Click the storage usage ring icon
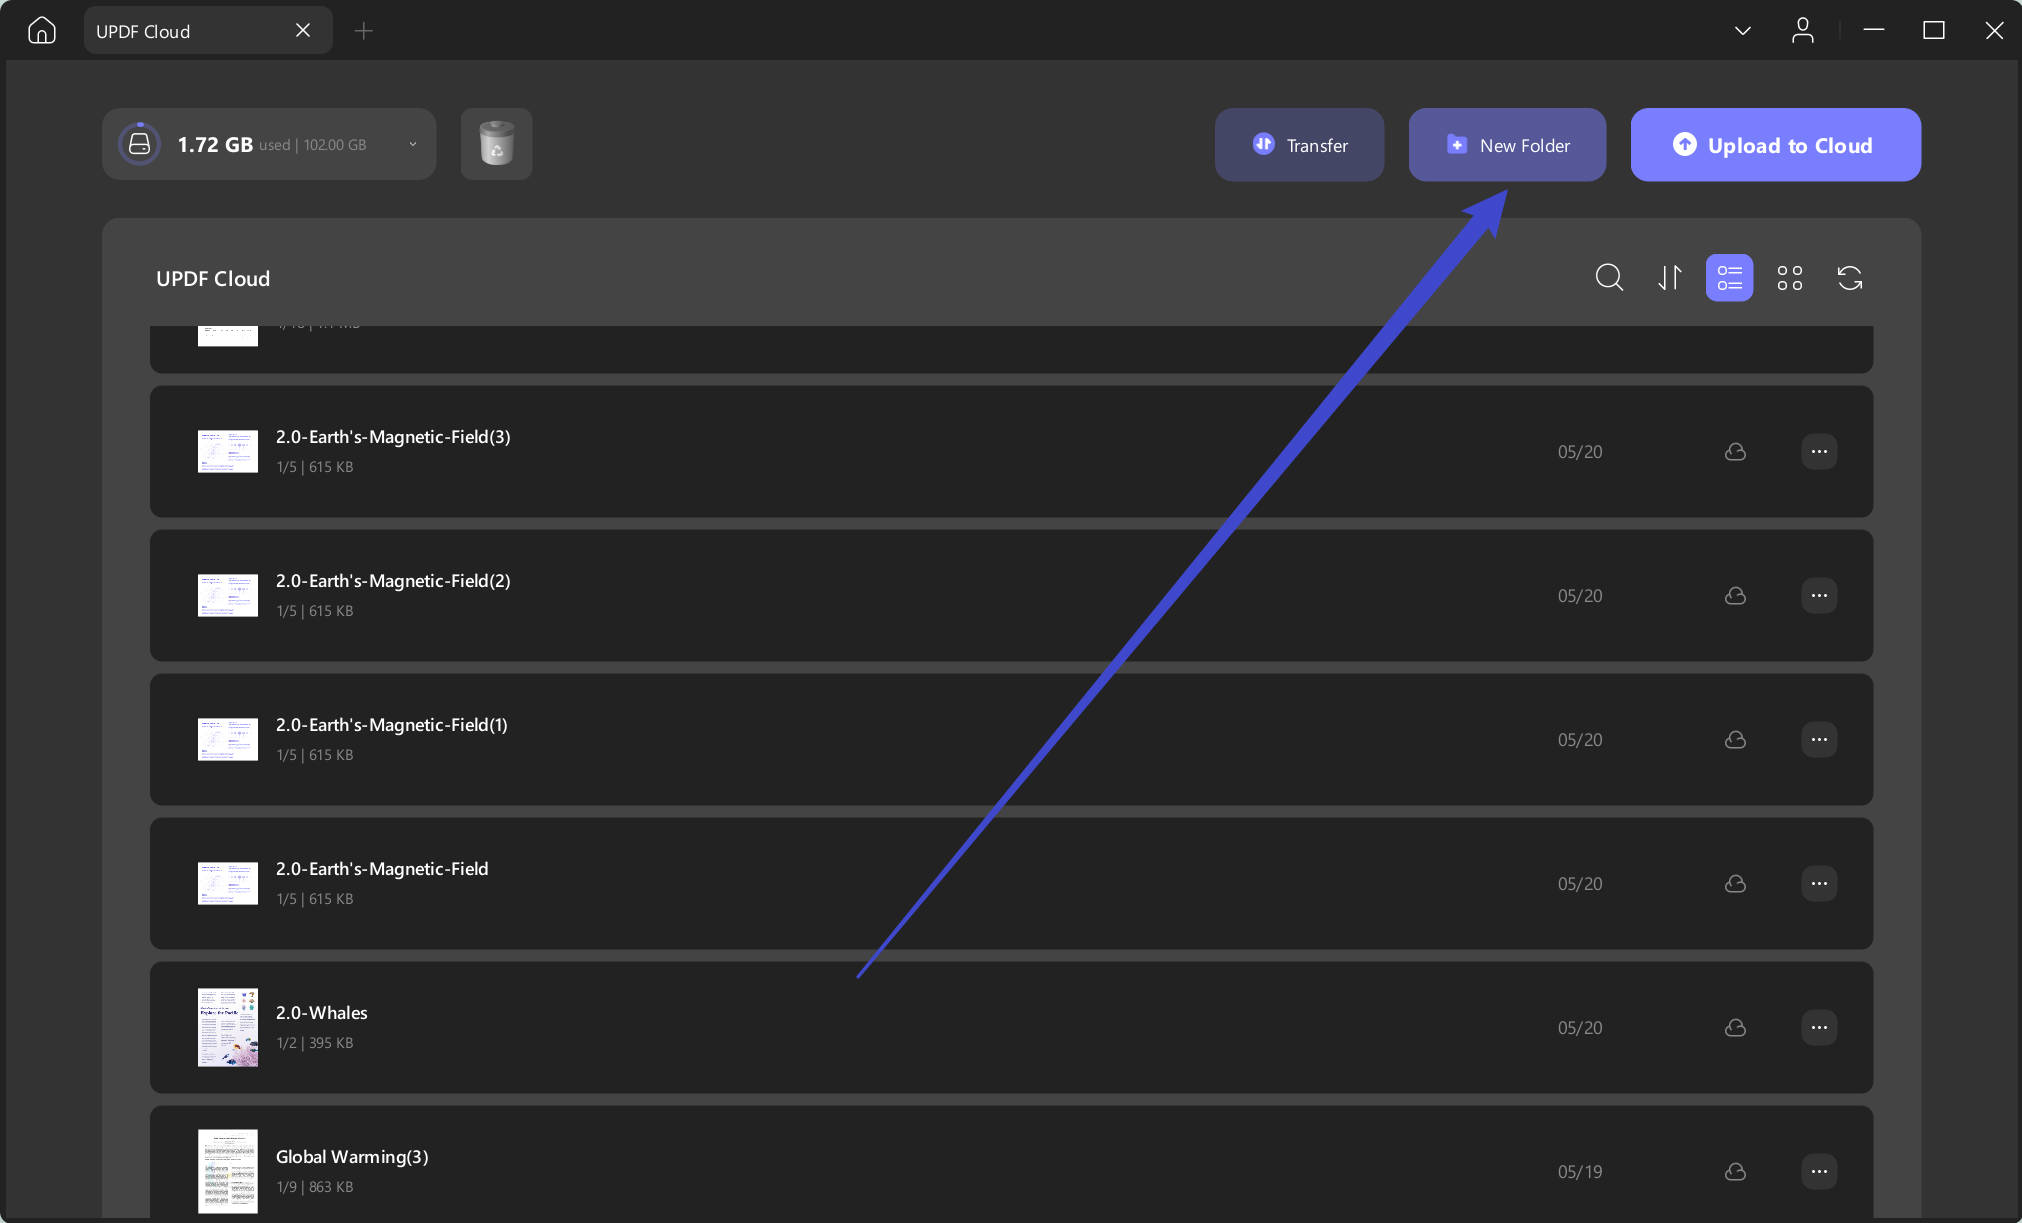 click(139, 144)
